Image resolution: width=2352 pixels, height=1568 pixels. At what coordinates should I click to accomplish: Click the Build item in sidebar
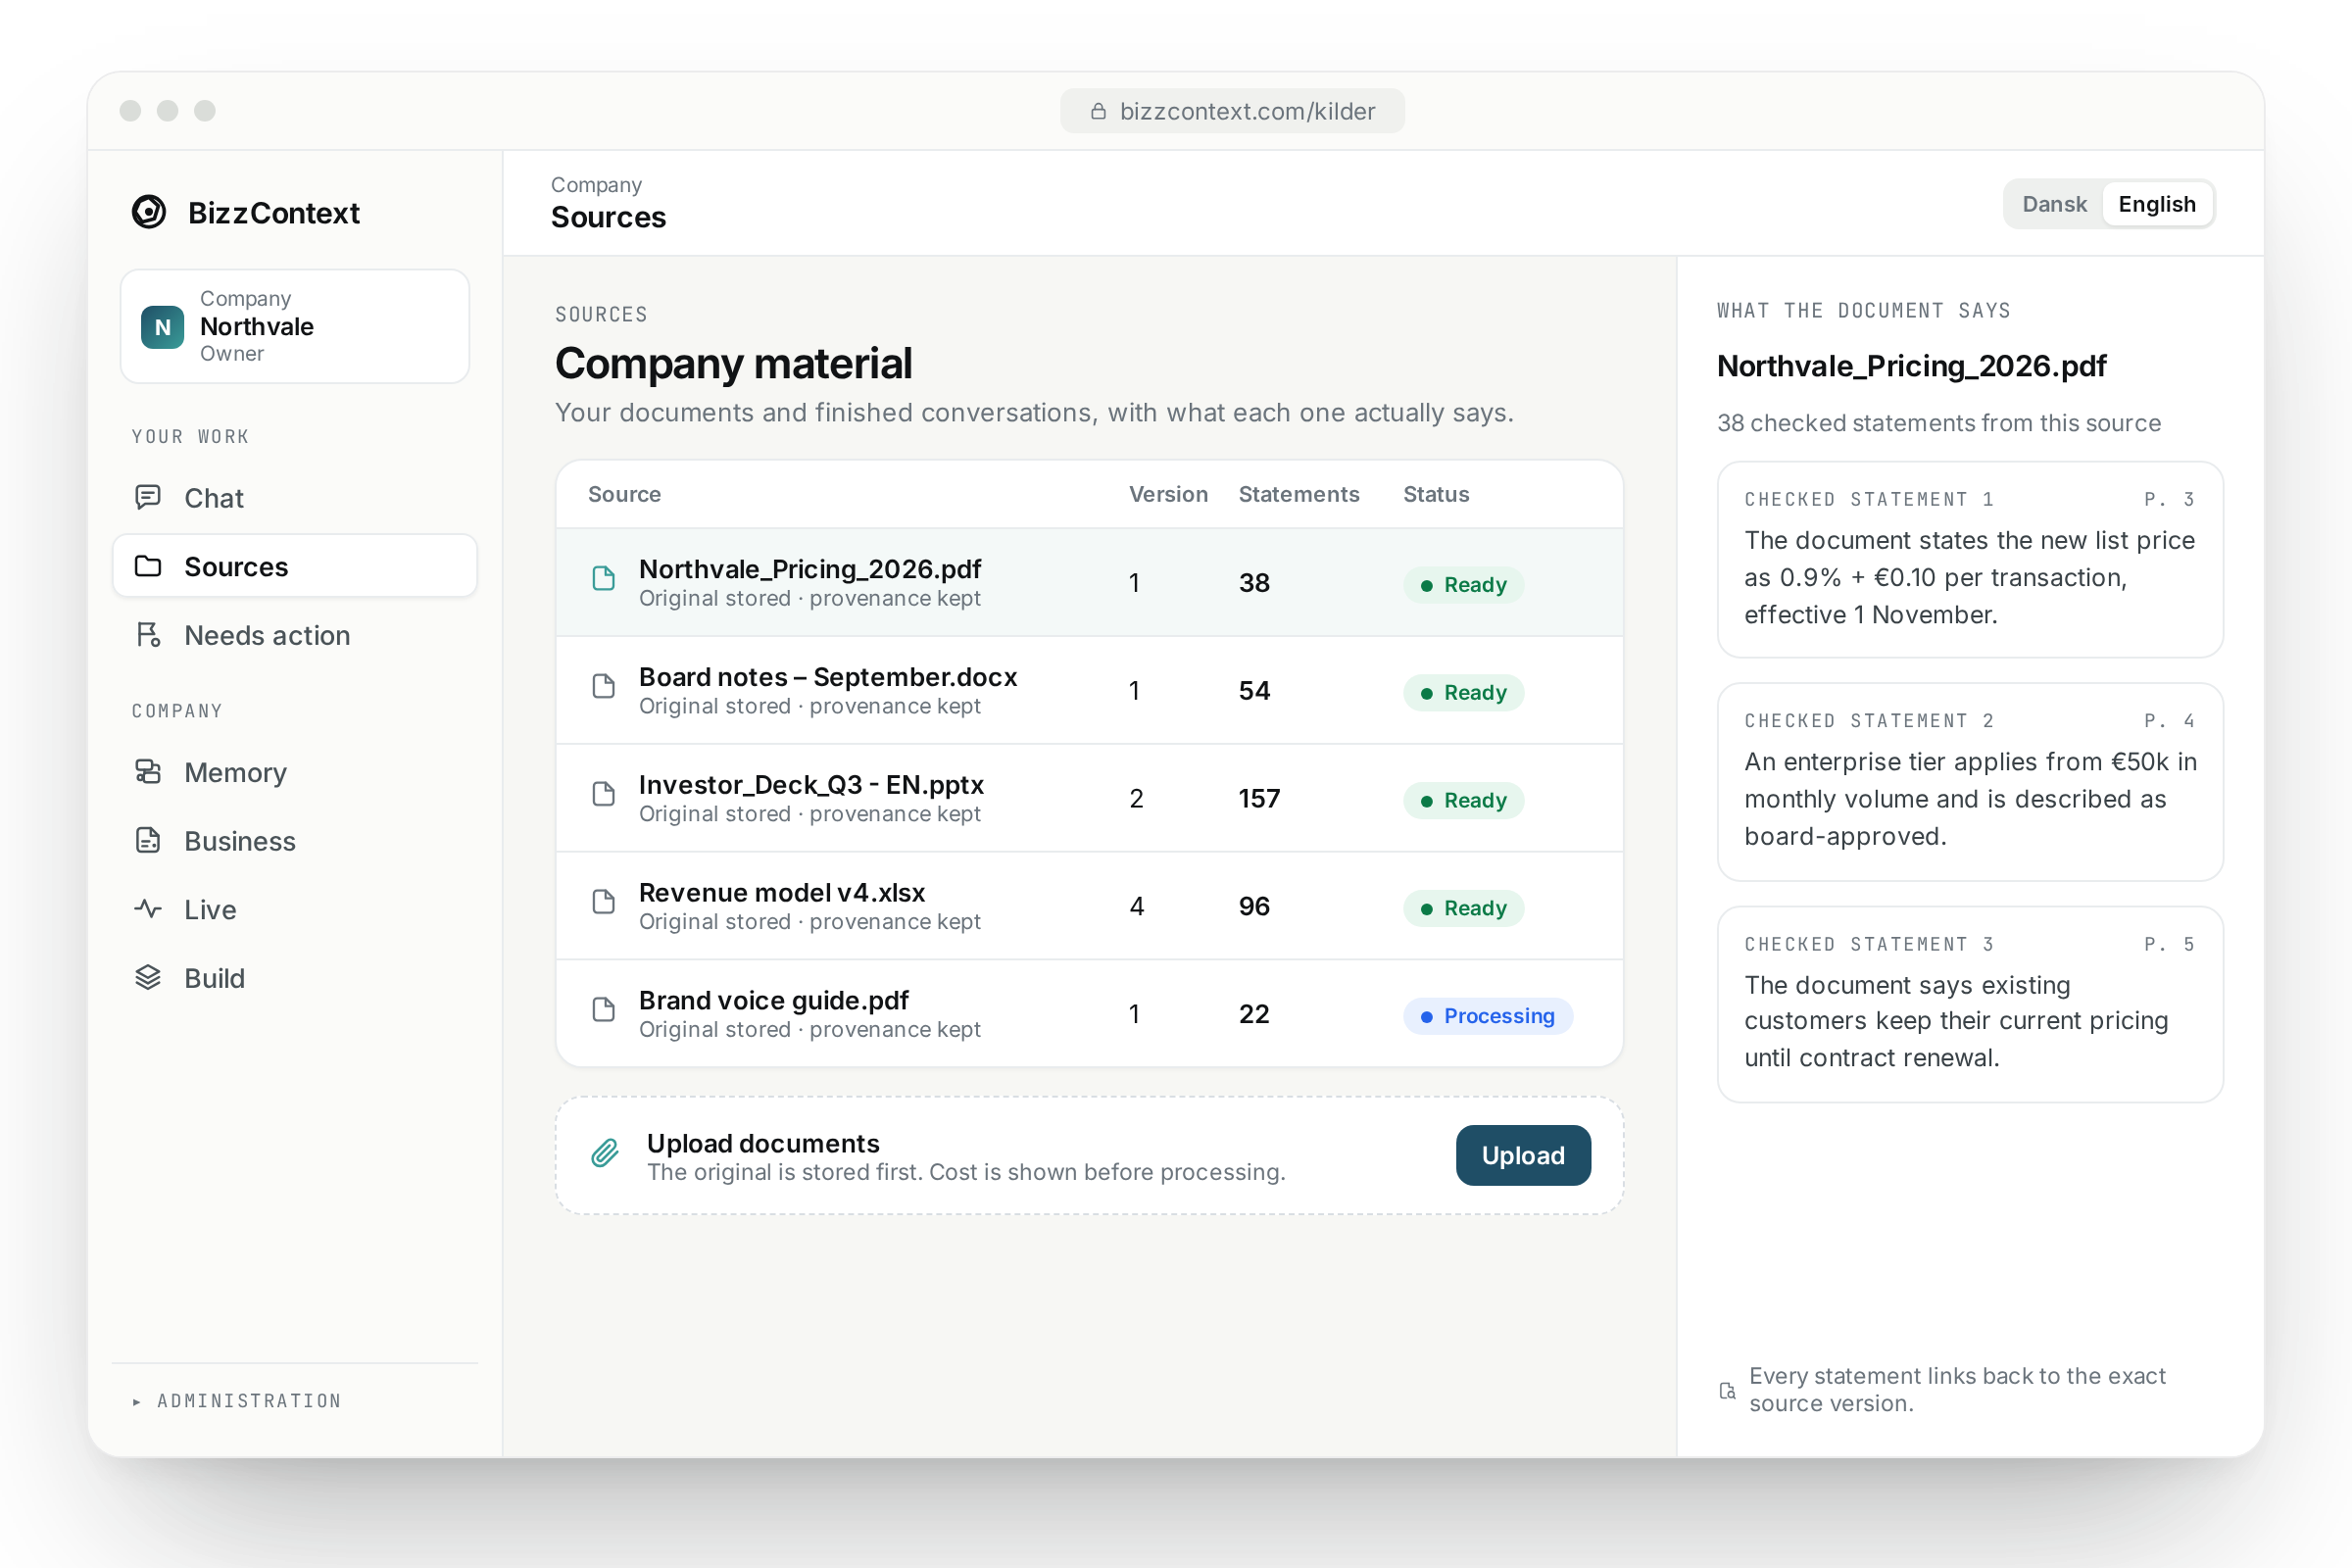coord(295,978)
